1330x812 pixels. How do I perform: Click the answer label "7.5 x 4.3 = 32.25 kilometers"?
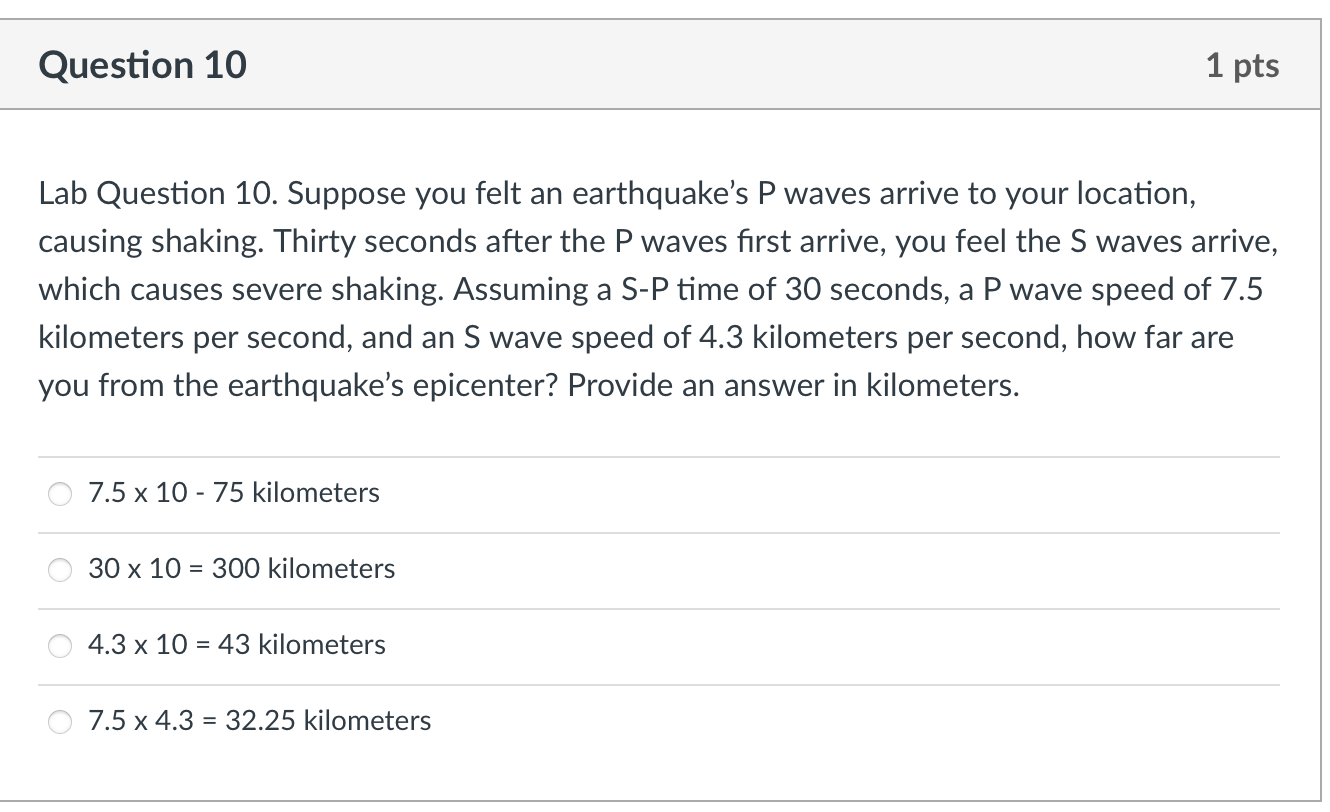pyautogui.click(x=260, y=721)
